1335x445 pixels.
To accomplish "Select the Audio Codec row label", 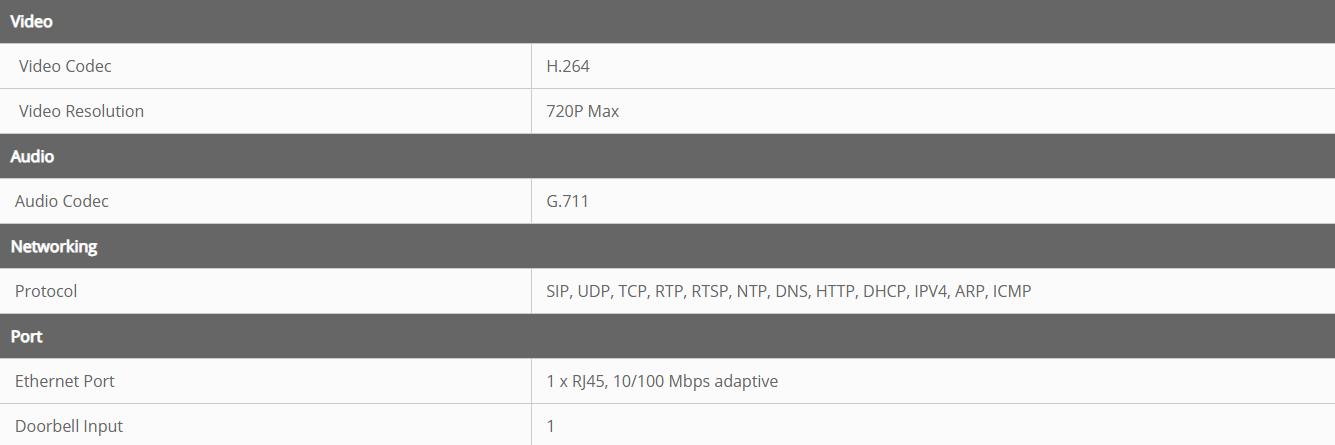I will (62, 201).
